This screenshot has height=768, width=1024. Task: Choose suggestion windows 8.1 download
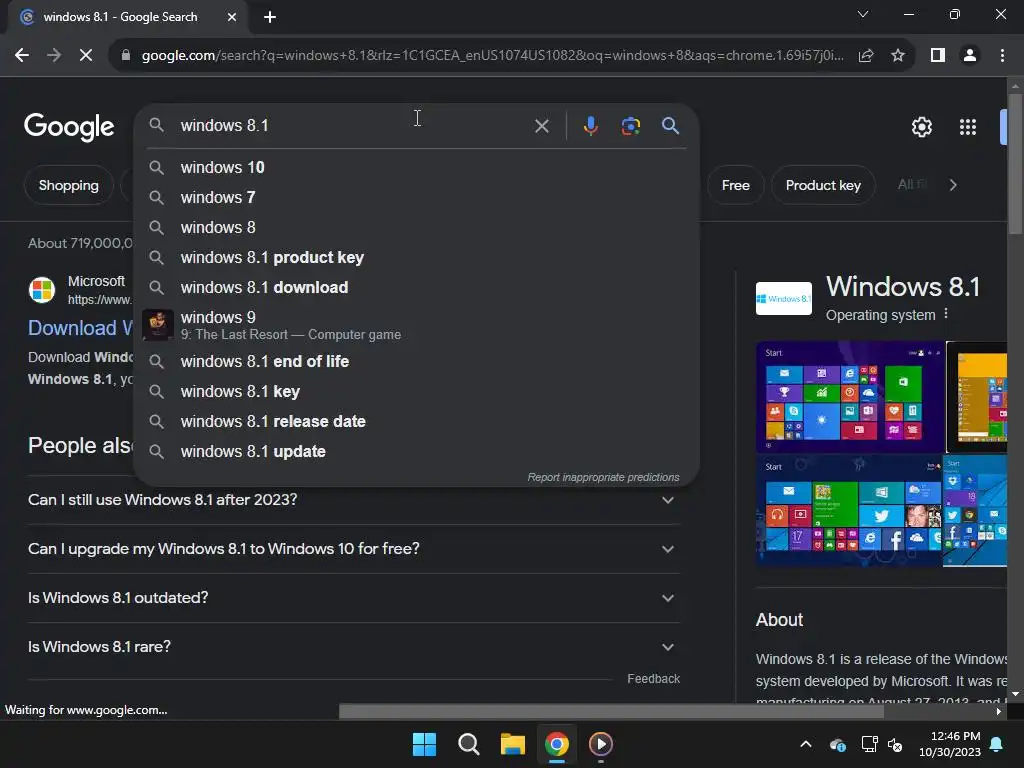point(416,288)
